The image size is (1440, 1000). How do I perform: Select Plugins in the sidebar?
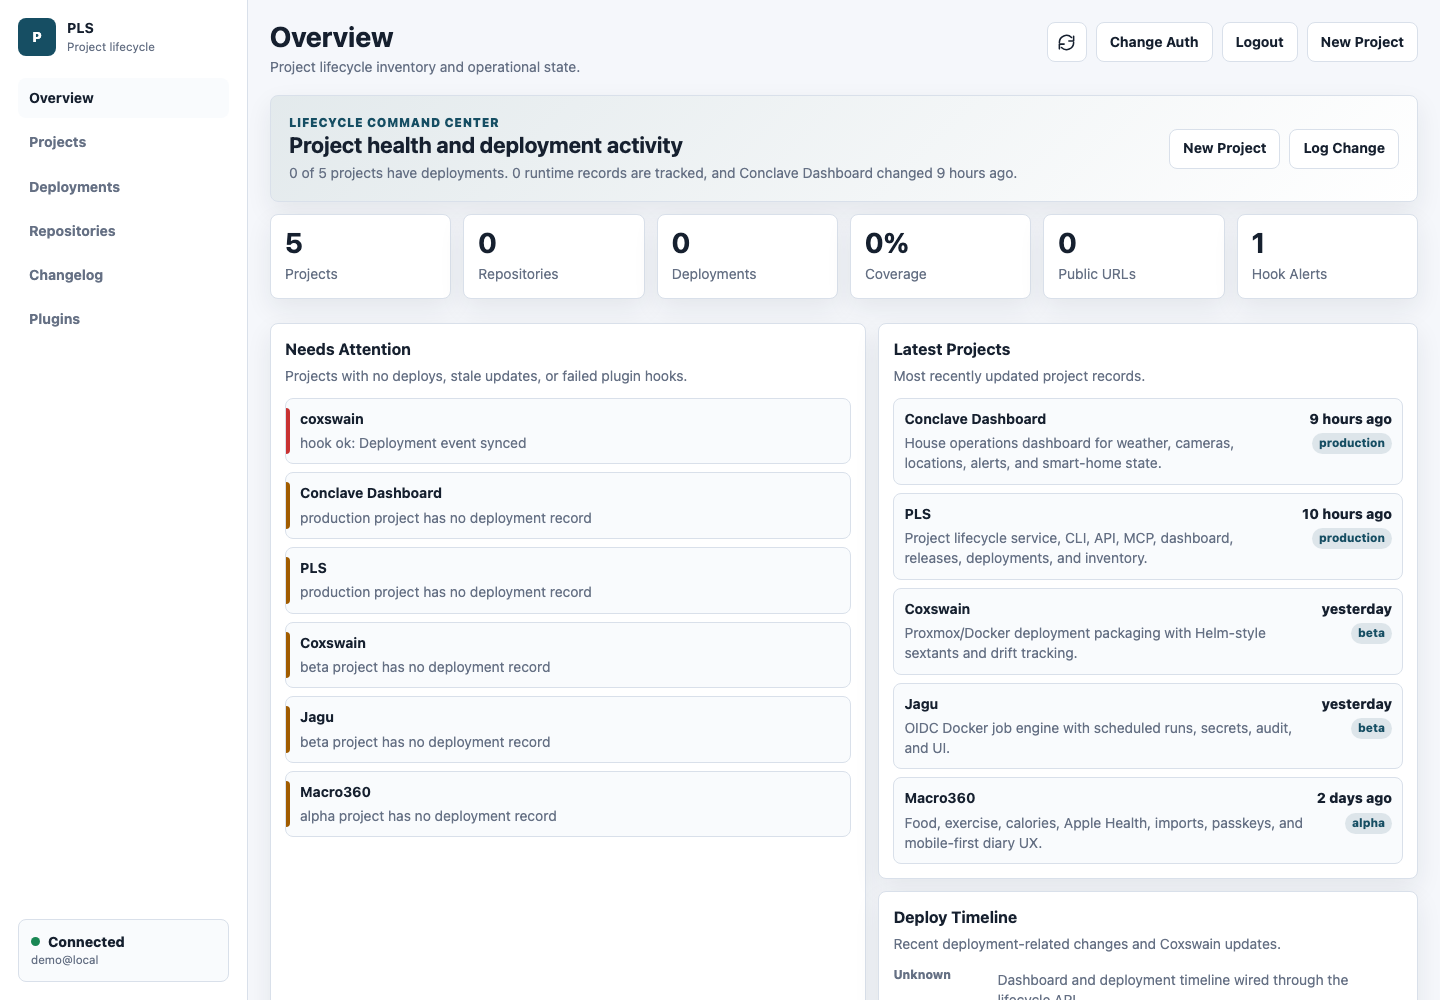123,319
